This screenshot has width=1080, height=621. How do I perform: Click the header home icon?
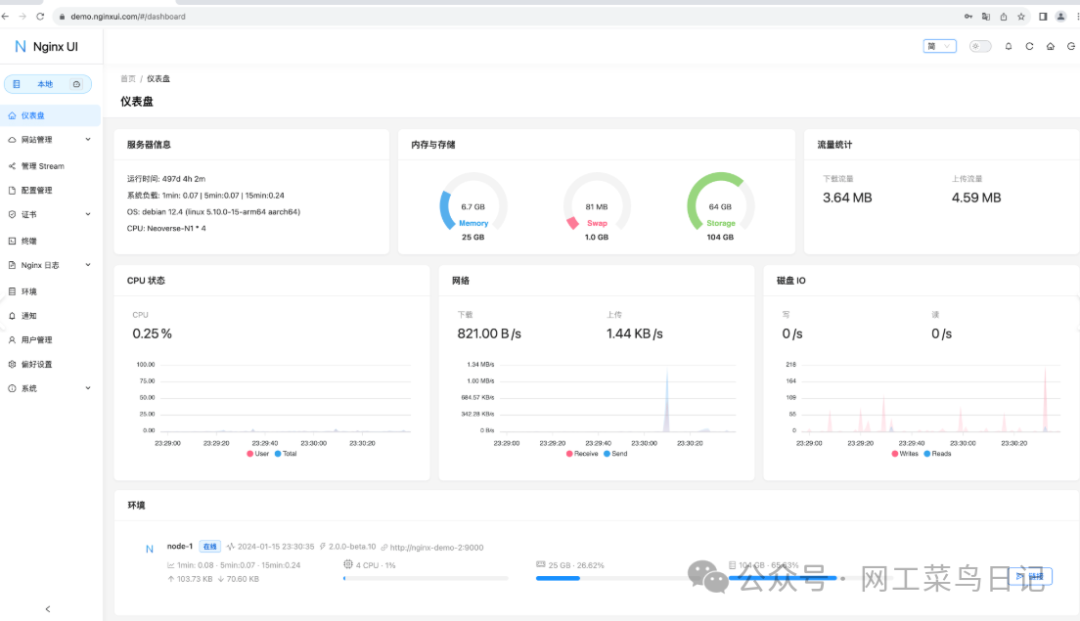pos(1050,46)
